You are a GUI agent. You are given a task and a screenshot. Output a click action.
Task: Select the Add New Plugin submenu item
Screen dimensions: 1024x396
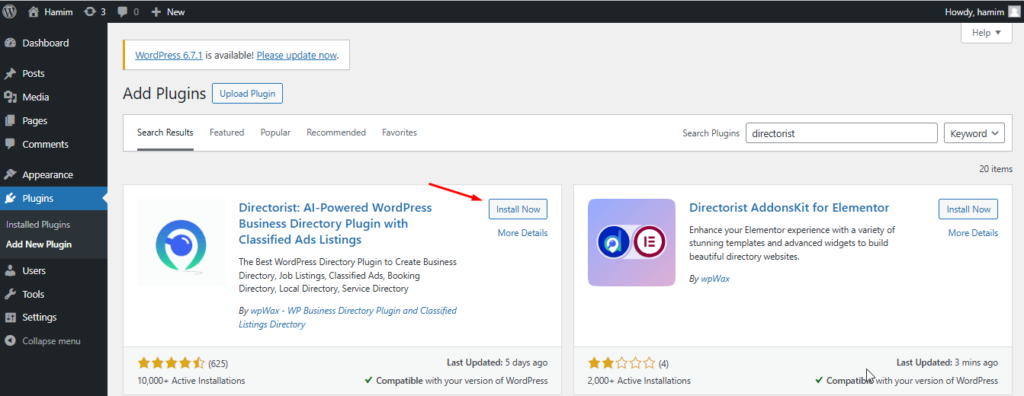[x=39, y=245]
